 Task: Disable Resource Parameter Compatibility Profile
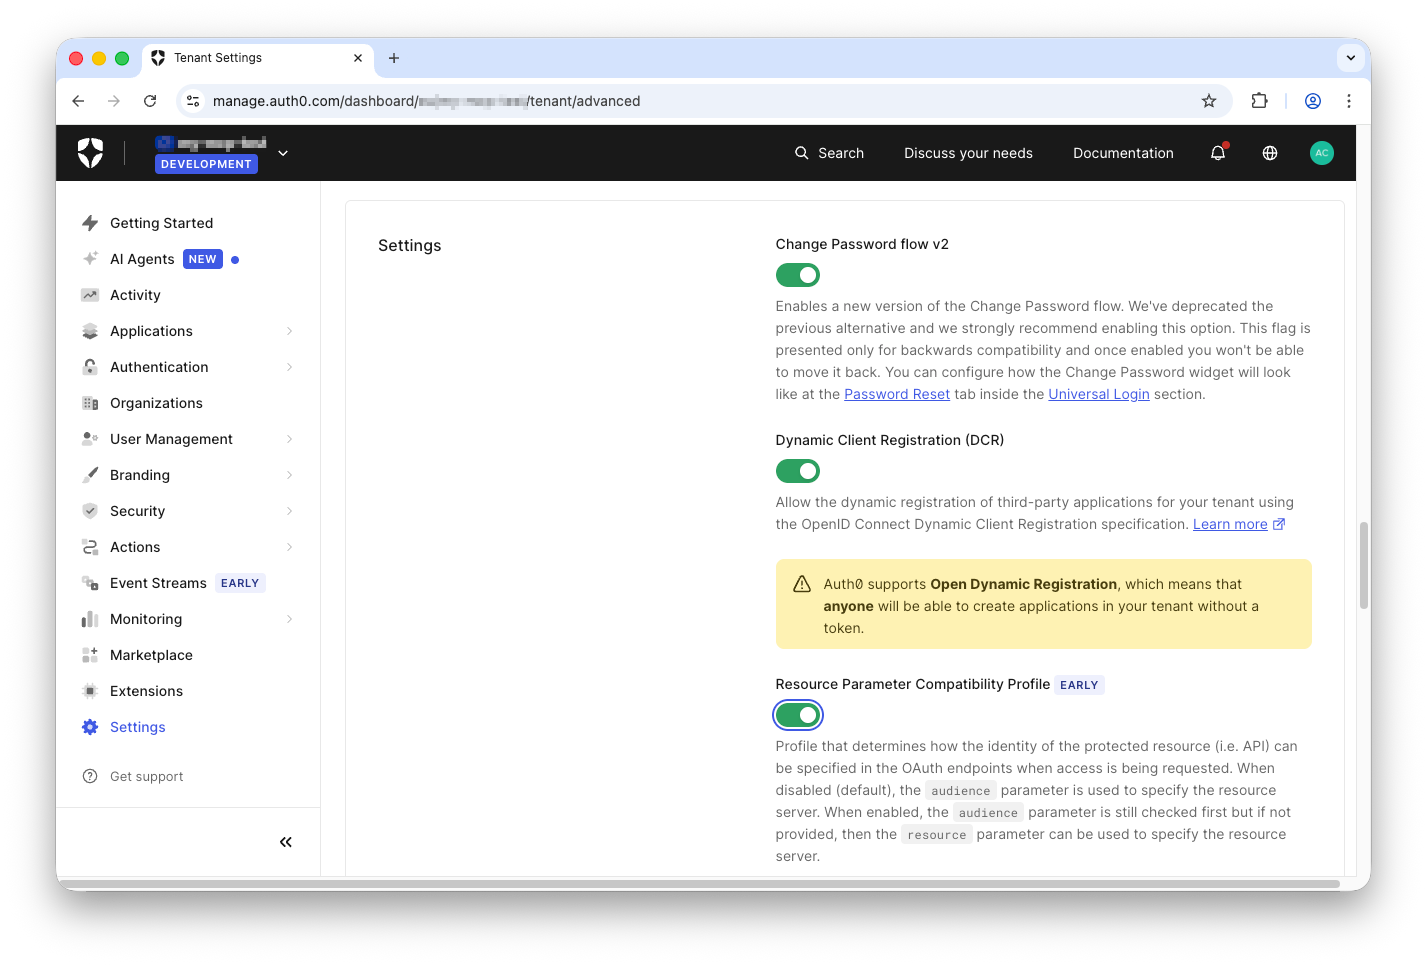pyautogui.click(x=797, y=714)
